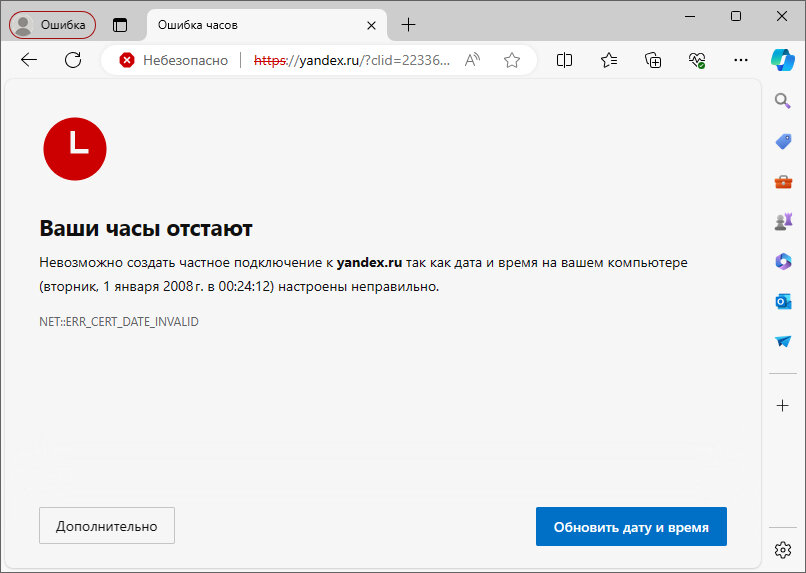Open sidebar Outlook icon

(x=783, y=301)
